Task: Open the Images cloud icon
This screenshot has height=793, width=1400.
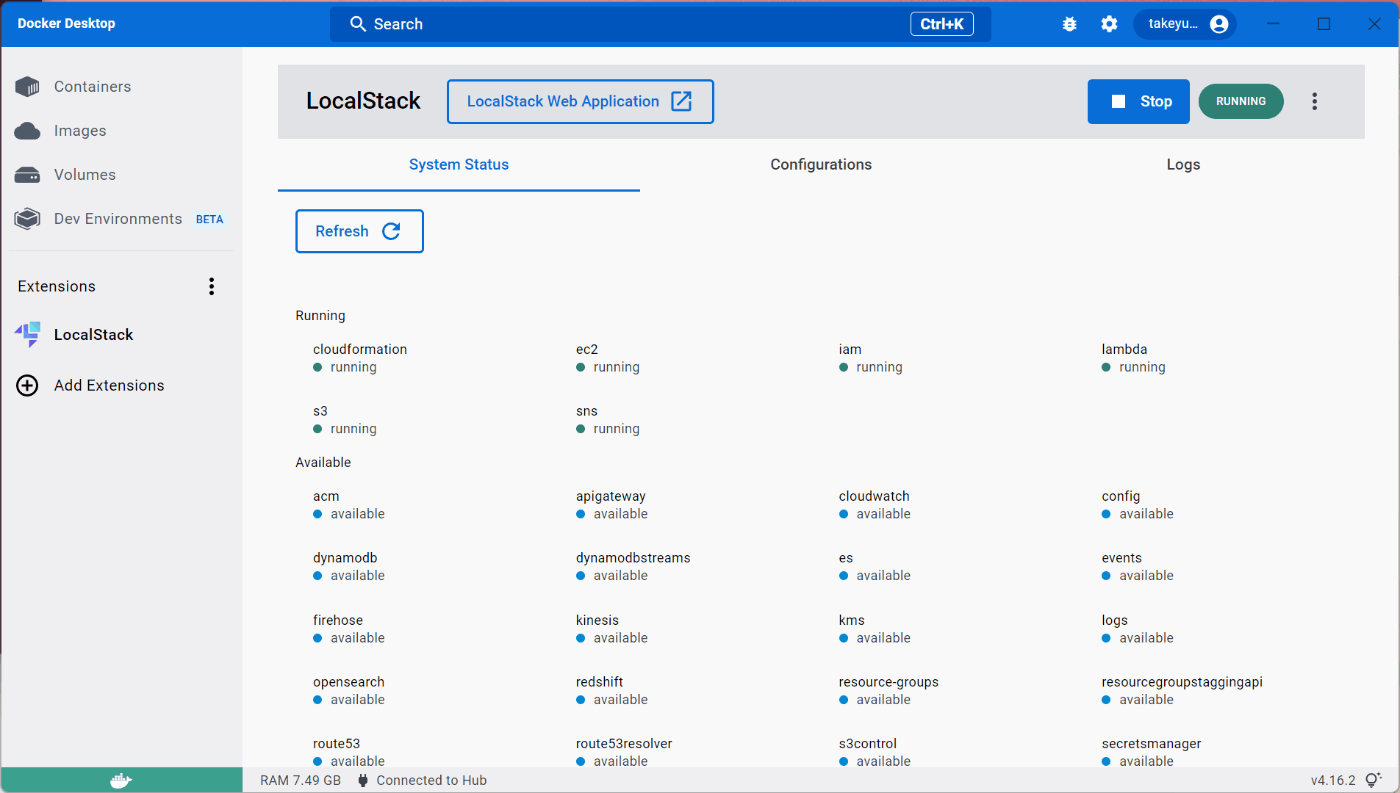Action: point(27,131)
